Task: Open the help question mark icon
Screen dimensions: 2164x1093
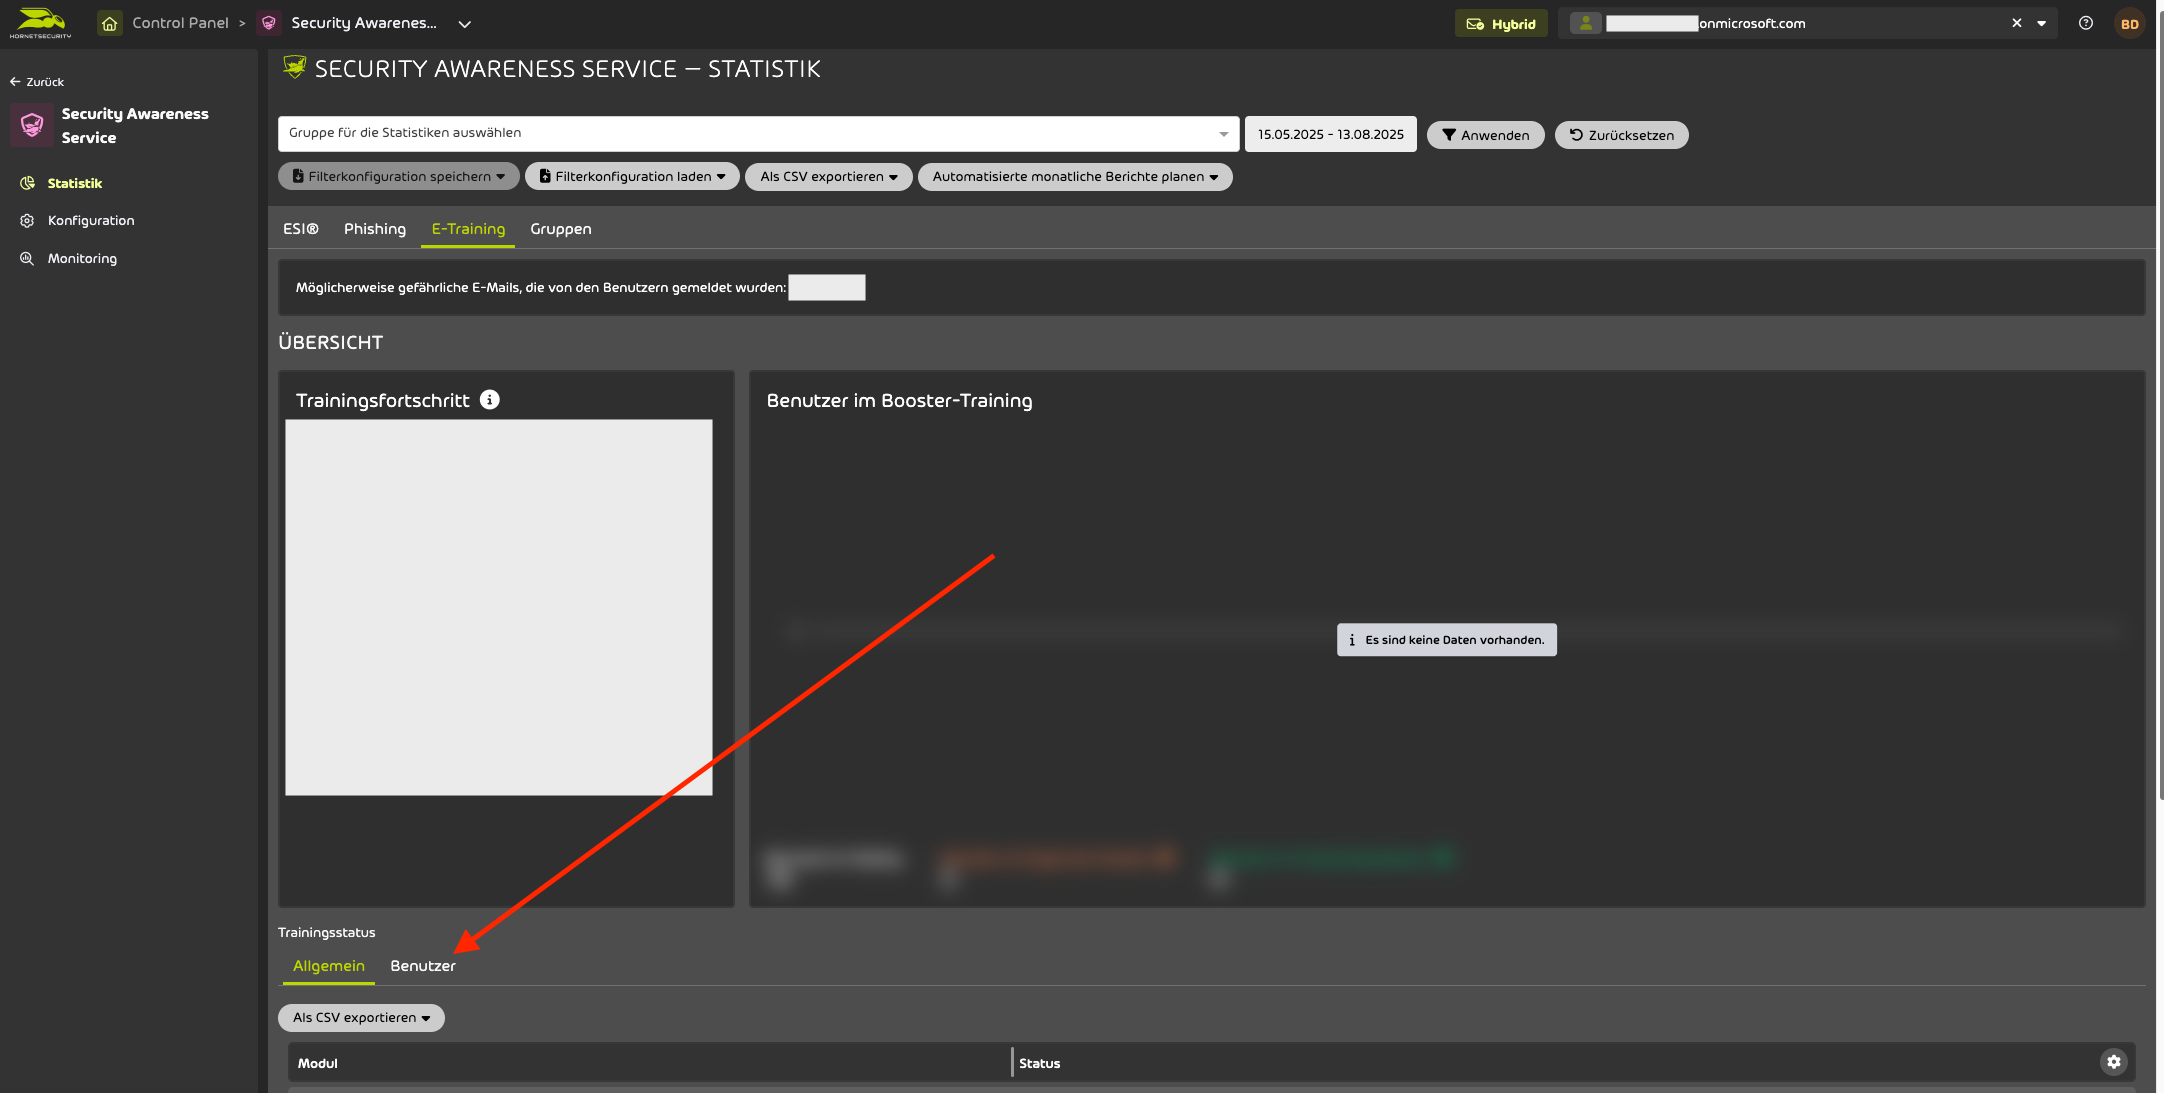Action: (x=2085, y=23)
